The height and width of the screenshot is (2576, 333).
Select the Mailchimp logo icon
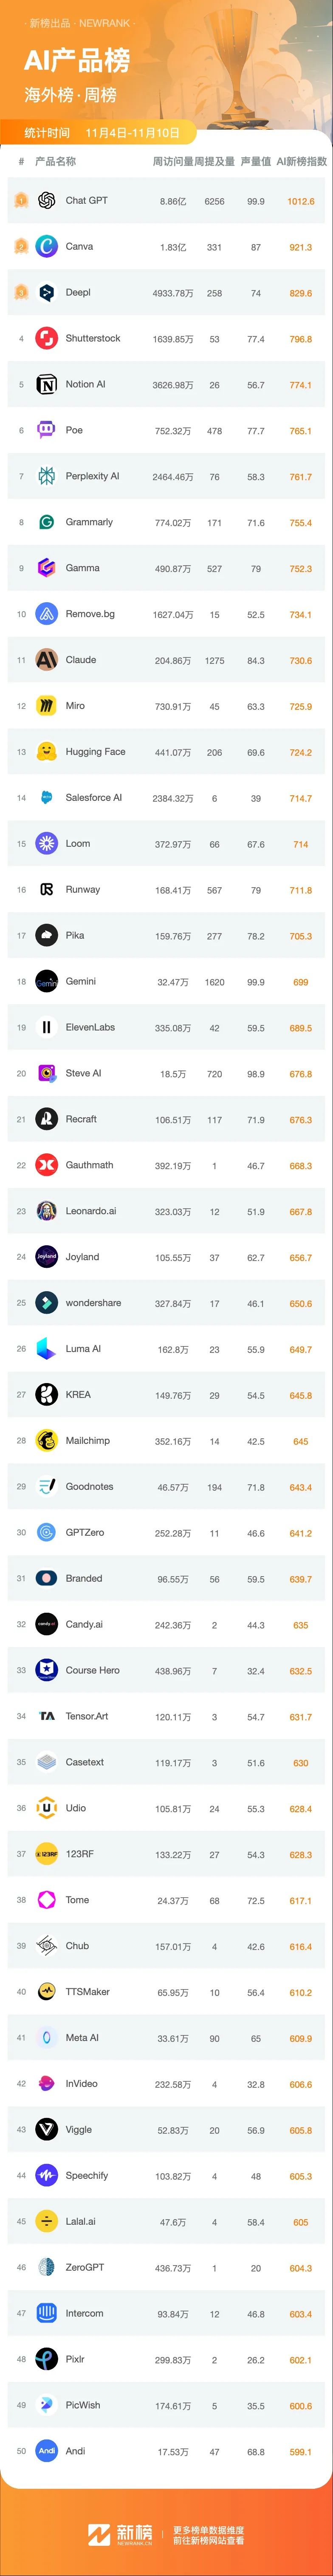(46, 1441)
